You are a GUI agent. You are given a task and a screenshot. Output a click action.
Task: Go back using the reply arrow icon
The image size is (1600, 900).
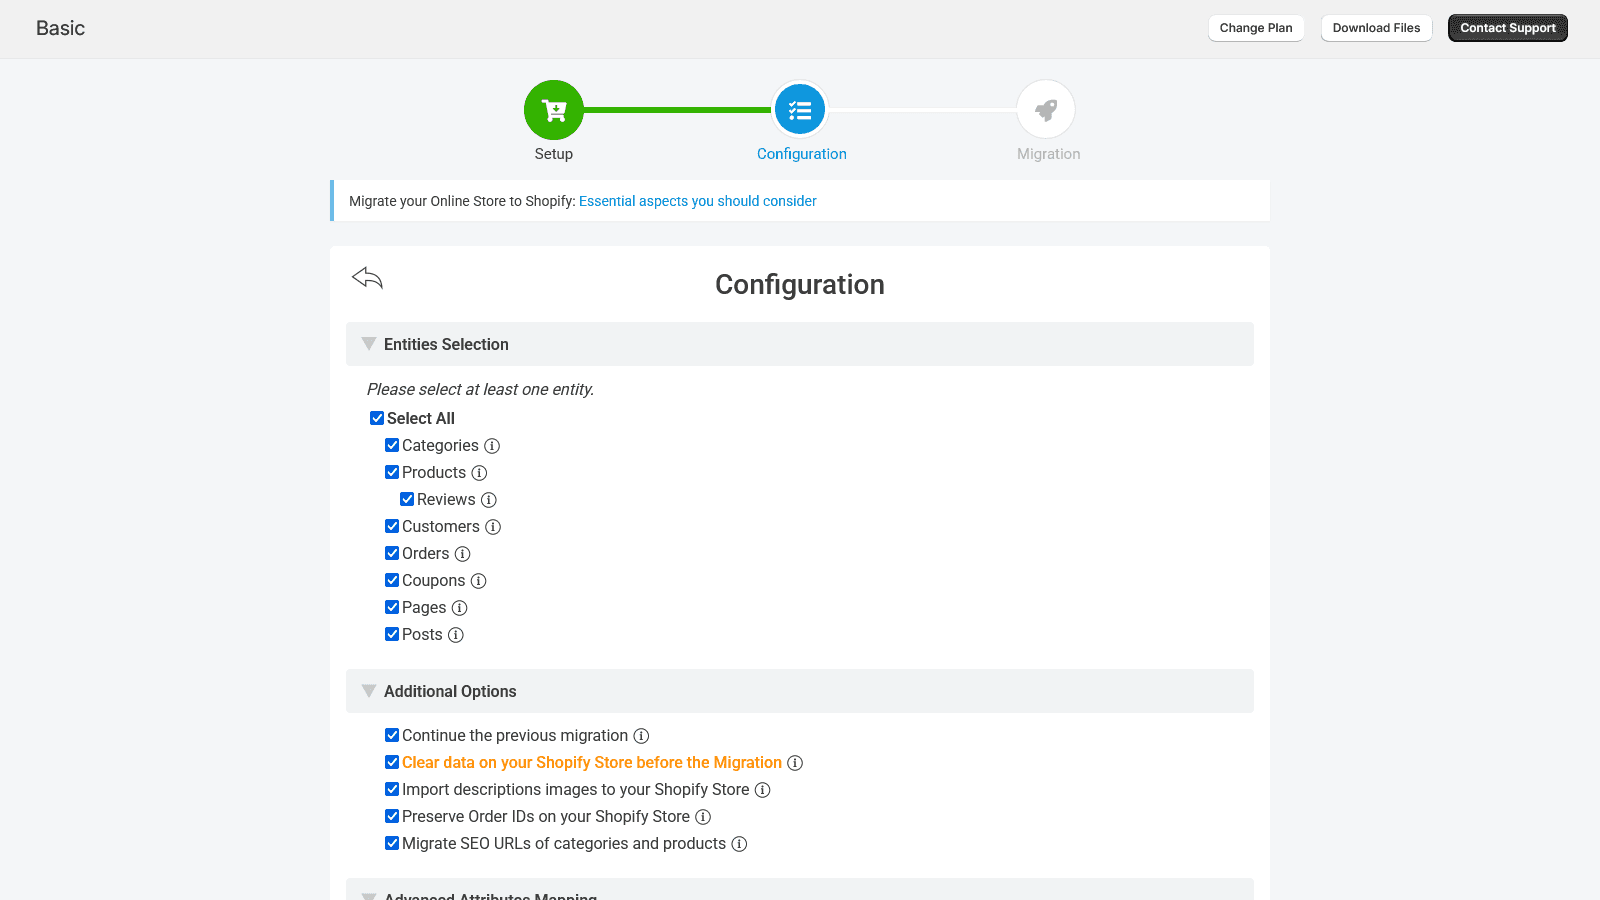pos(367,278)
